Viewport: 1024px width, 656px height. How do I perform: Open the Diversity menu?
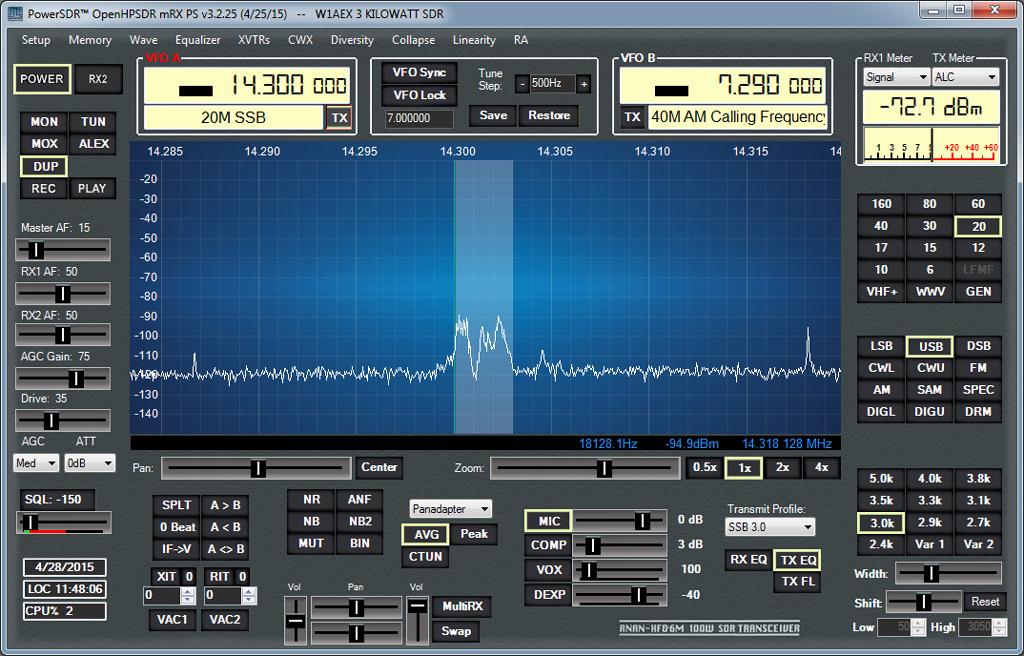352,40
